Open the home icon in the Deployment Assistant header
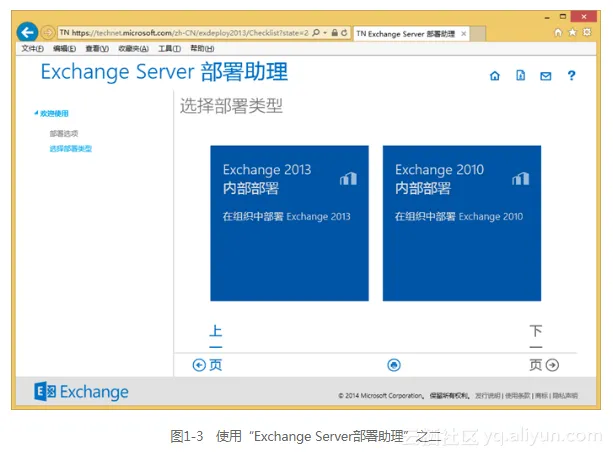The height and width of the screenshot is (457, 613). point(494,76)
